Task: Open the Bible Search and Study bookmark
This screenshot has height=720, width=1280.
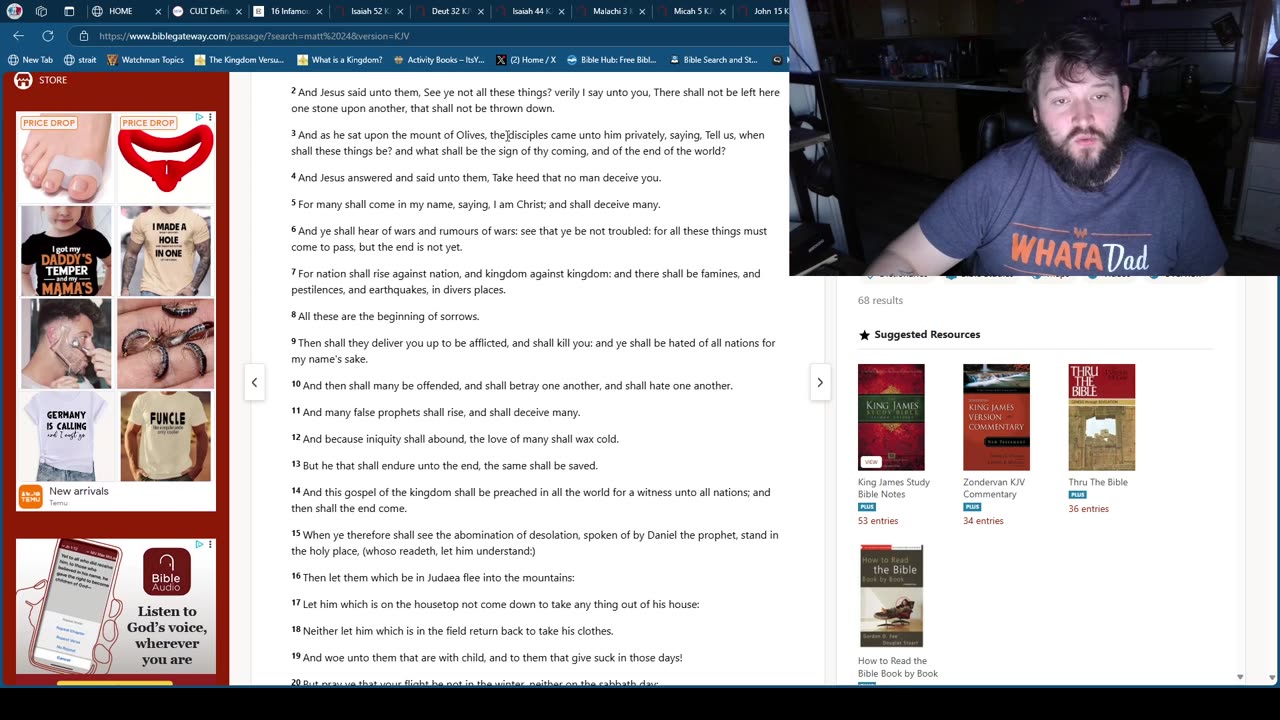Action: coord(714,60)
